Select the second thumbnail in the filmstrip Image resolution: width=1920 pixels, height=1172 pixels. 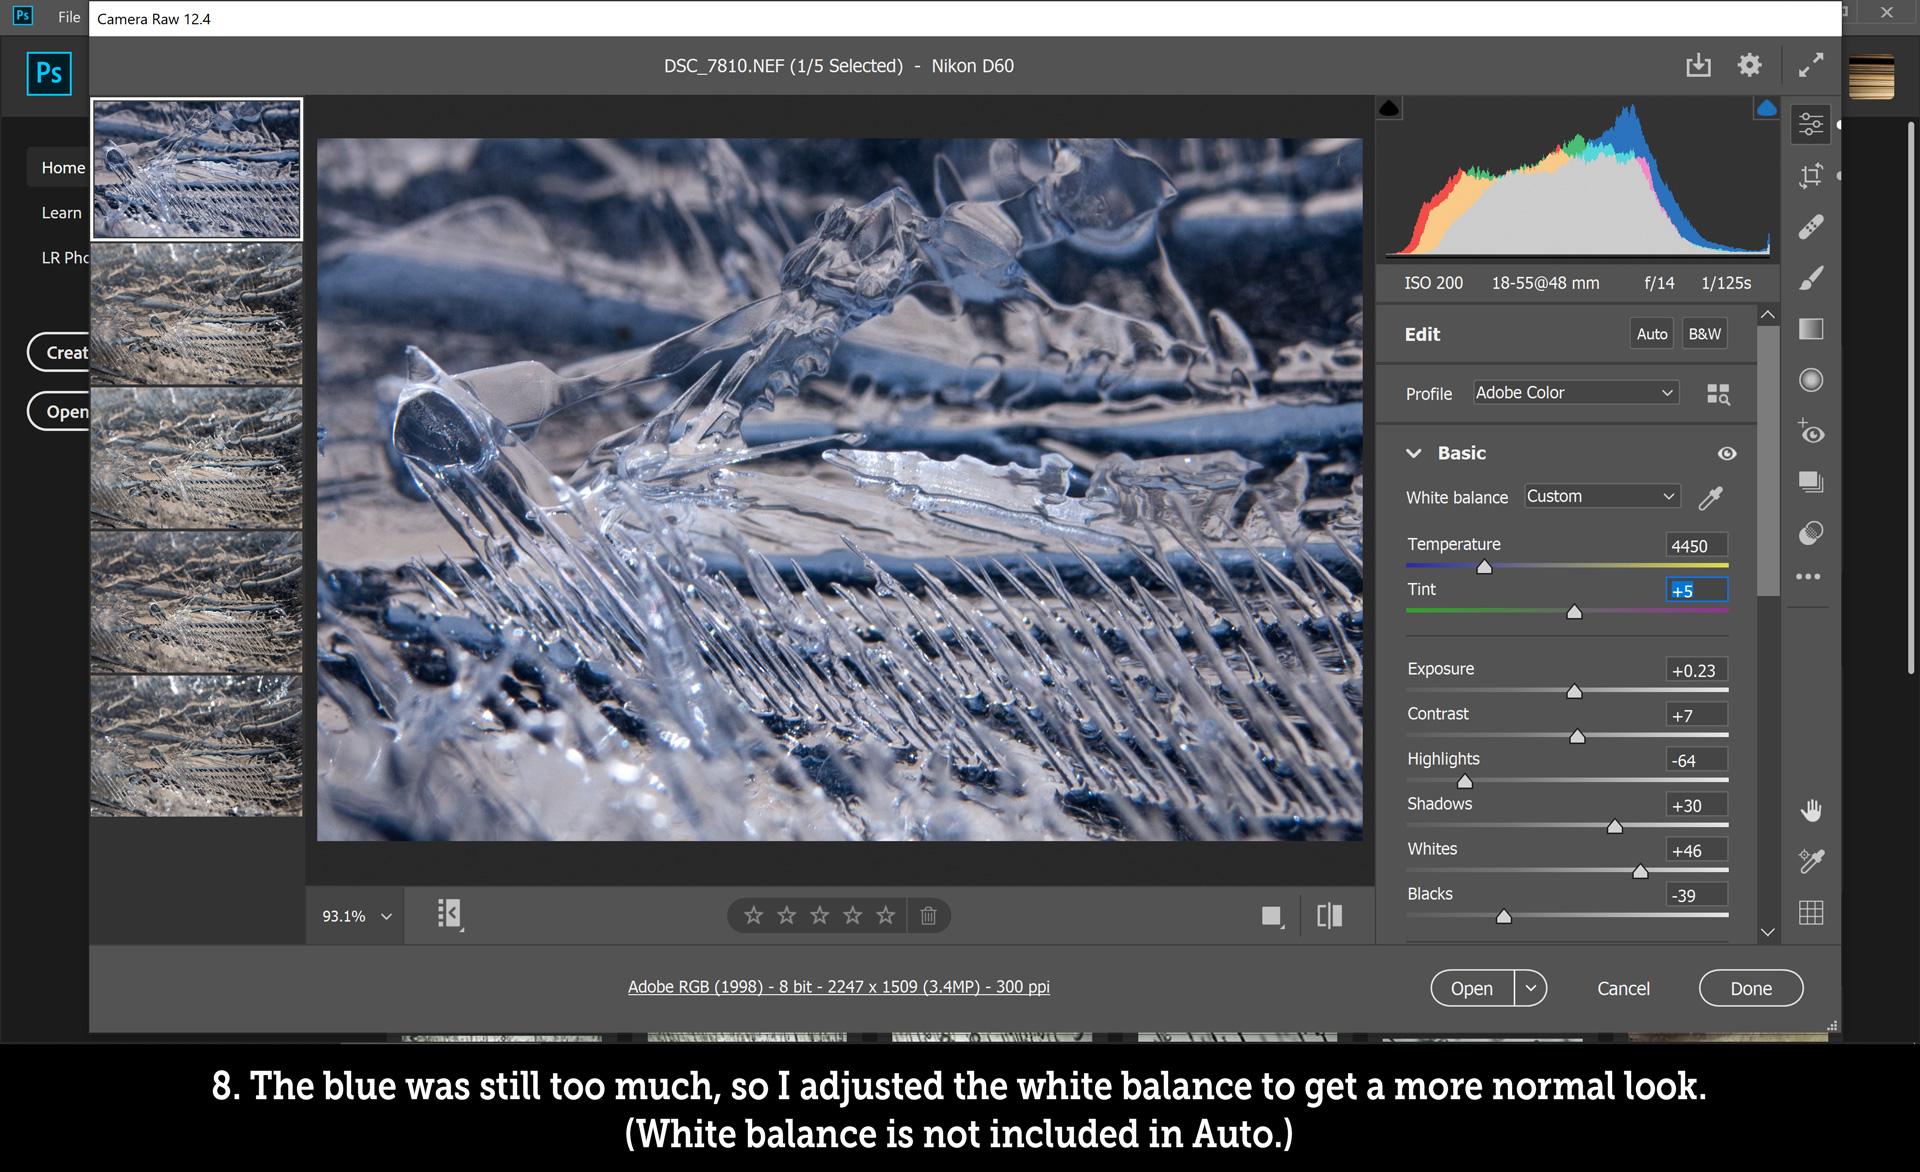click(196, 315)
